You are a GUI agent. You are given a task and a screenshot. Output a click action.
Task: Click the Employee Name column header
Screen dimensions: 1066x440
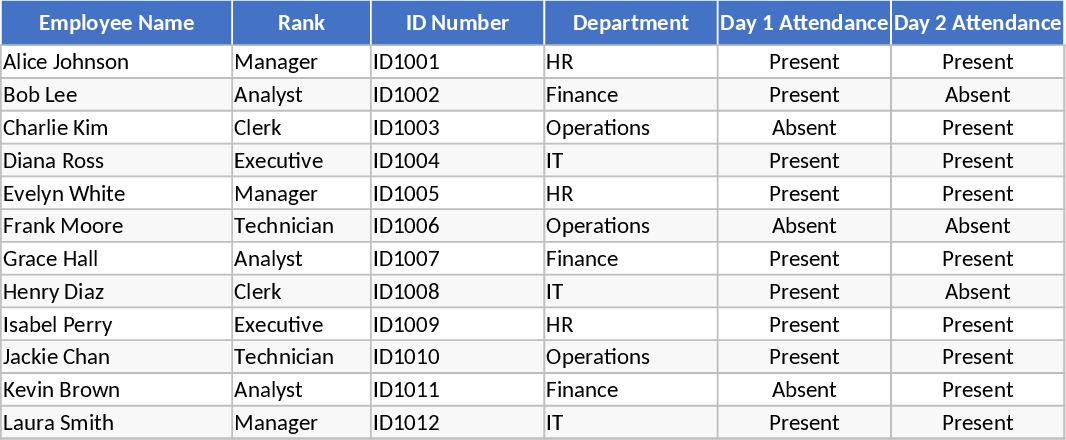pyautogui.click(x=116, y=23)
